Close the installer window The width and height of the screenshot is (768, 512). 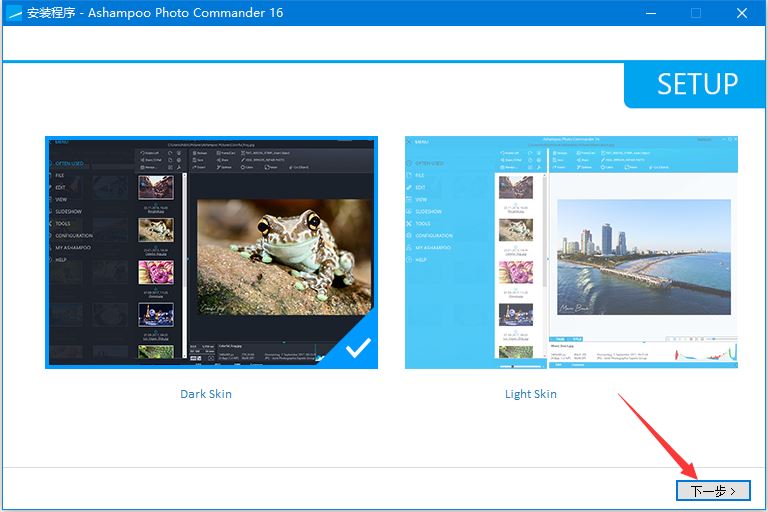(742, 13)
